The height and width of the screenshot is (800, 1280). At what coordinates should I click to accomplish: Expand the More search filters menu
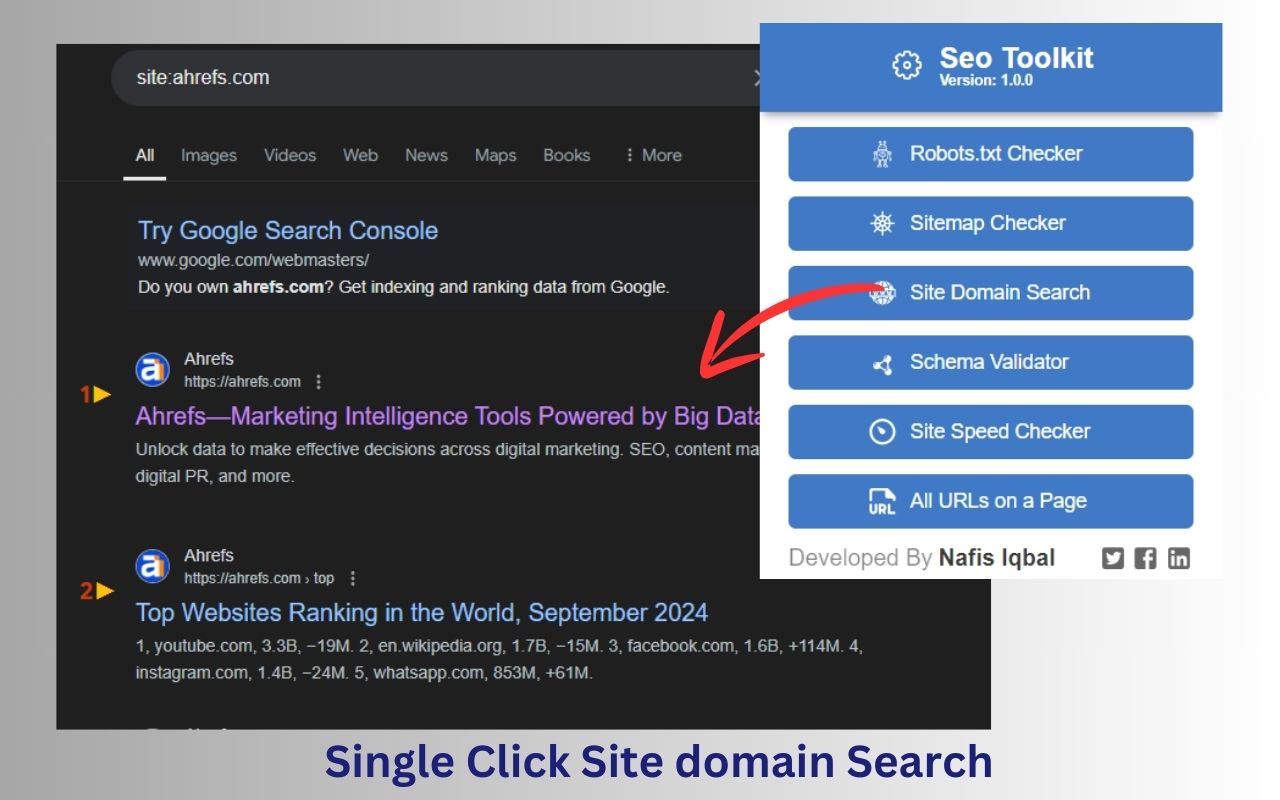click(653, 155)
